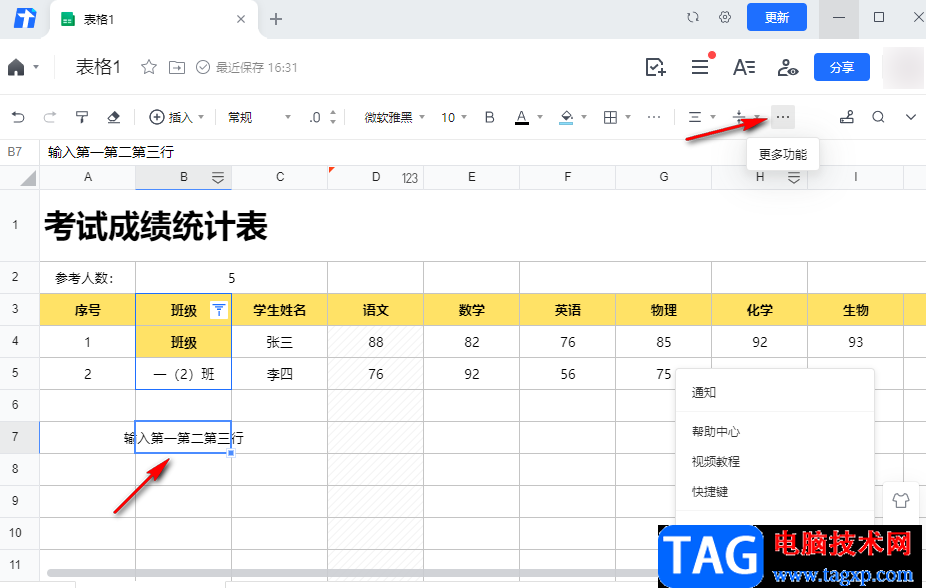This screenshot has height=588, width=926.
Task: Expand the borders dropdown arrow
Action: 628,117
